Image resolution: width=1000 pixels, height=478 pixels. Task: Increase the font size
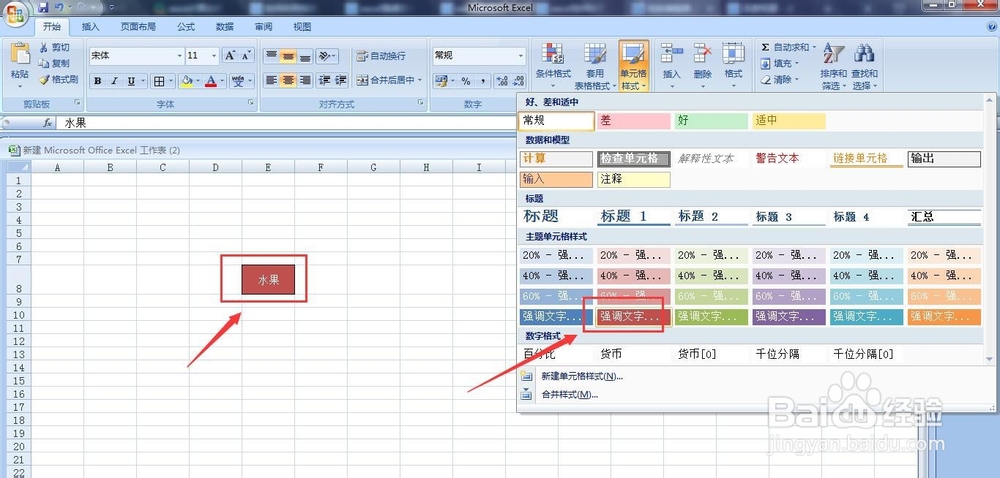[230, 55]
